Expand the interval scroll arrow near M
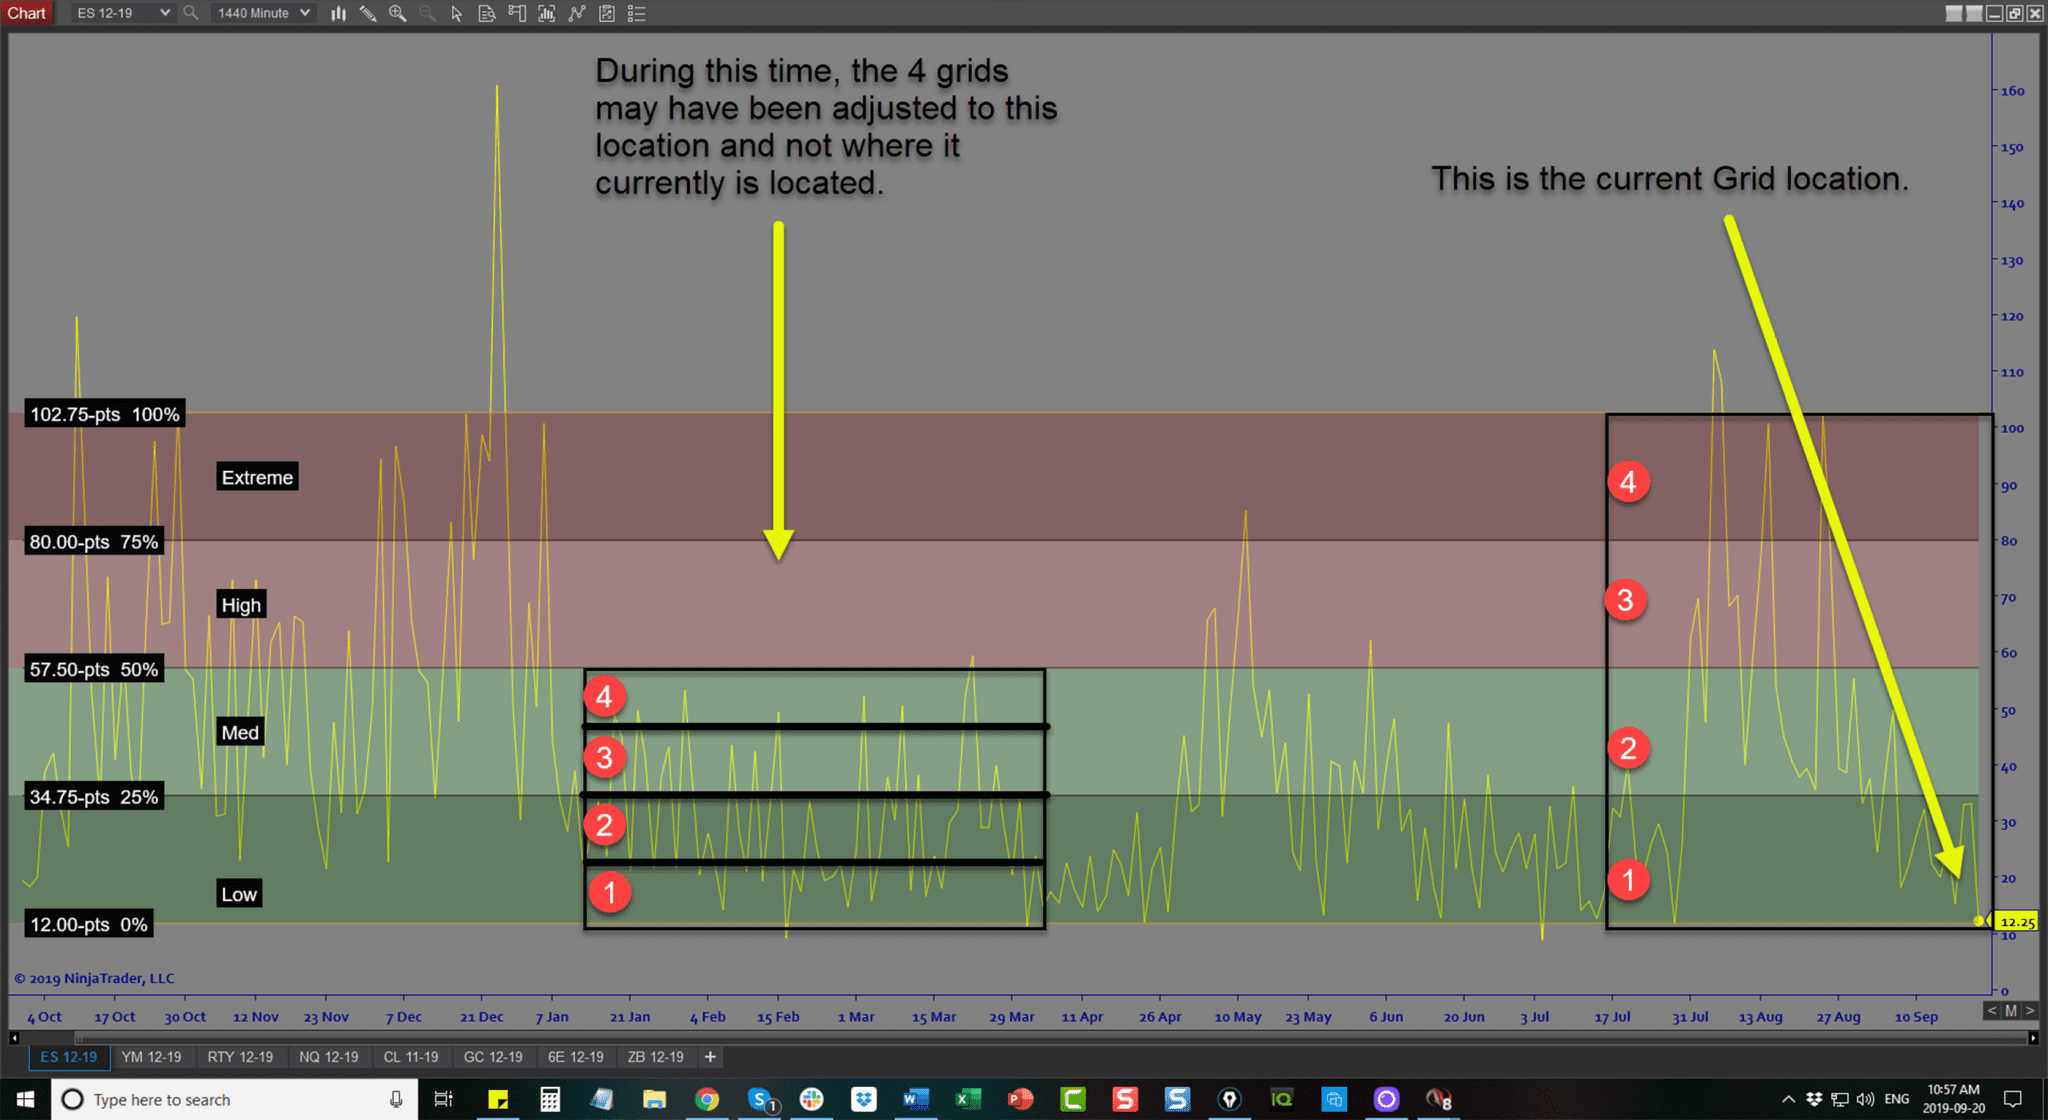Viewport: 2048px width, 1120px height. click(2031, 1011)
